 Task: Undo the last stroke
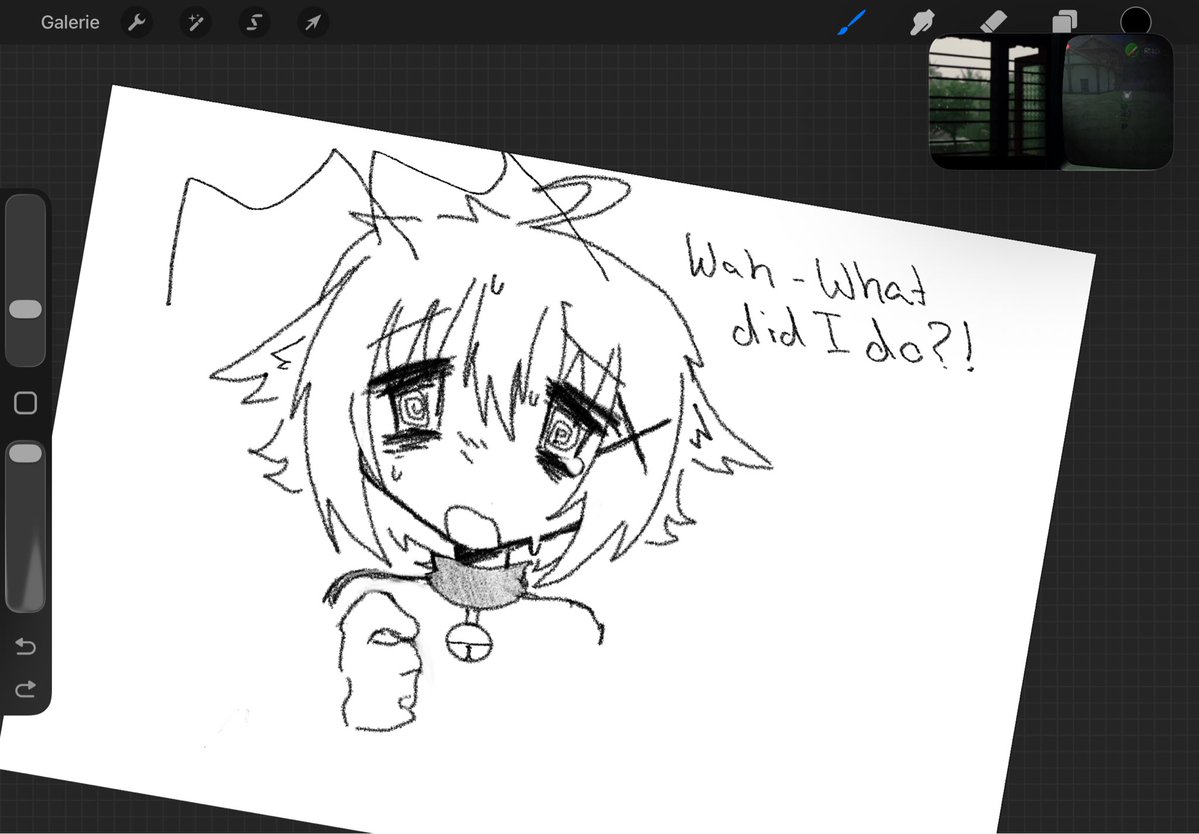click(x=25, y=647)
